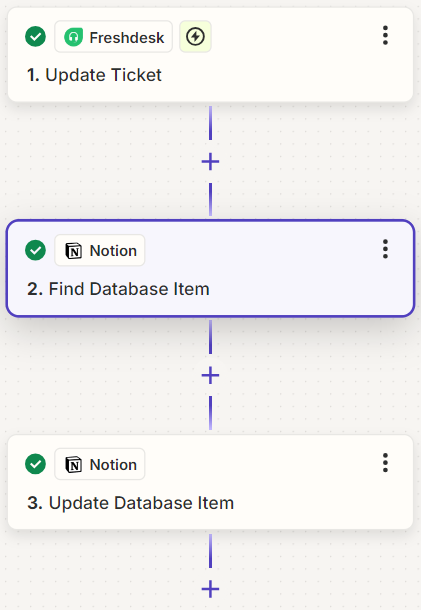Click the Freshdesk app badge in step 1
Image resolution: width=421 pixels, height=610 pixels.
click(x=114, y=37)
